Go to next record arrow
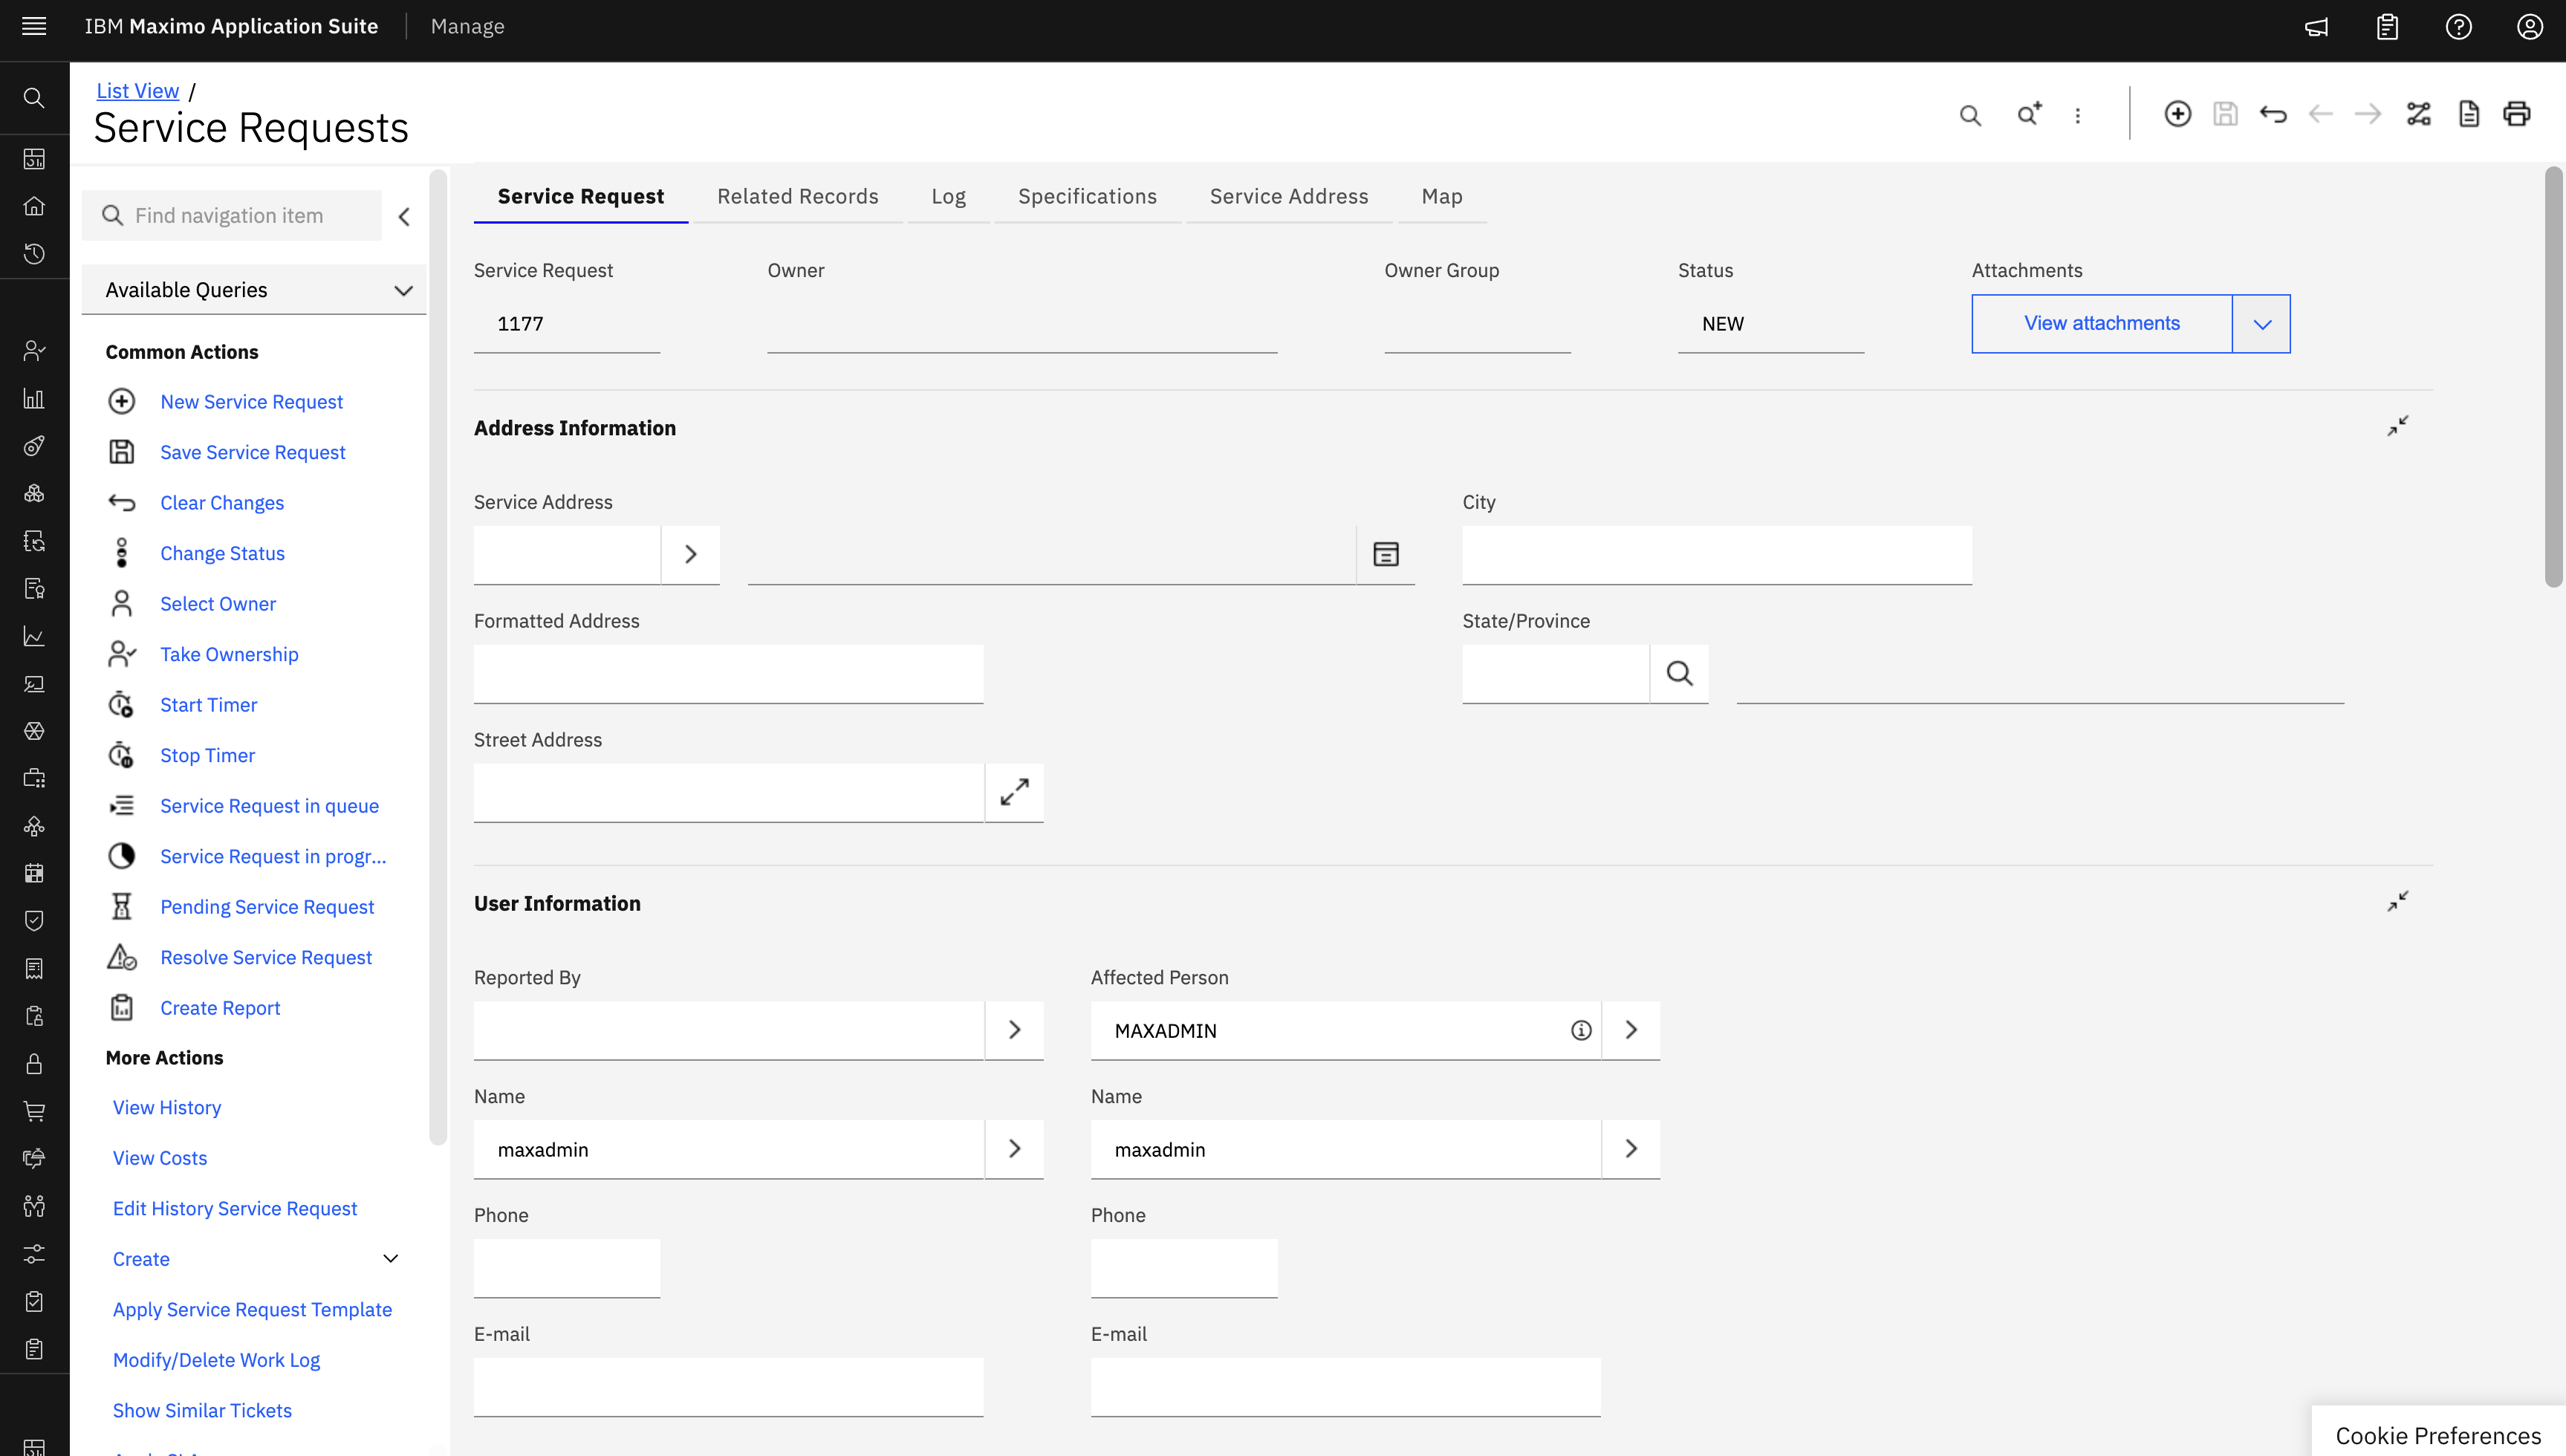 point(2368,114)
